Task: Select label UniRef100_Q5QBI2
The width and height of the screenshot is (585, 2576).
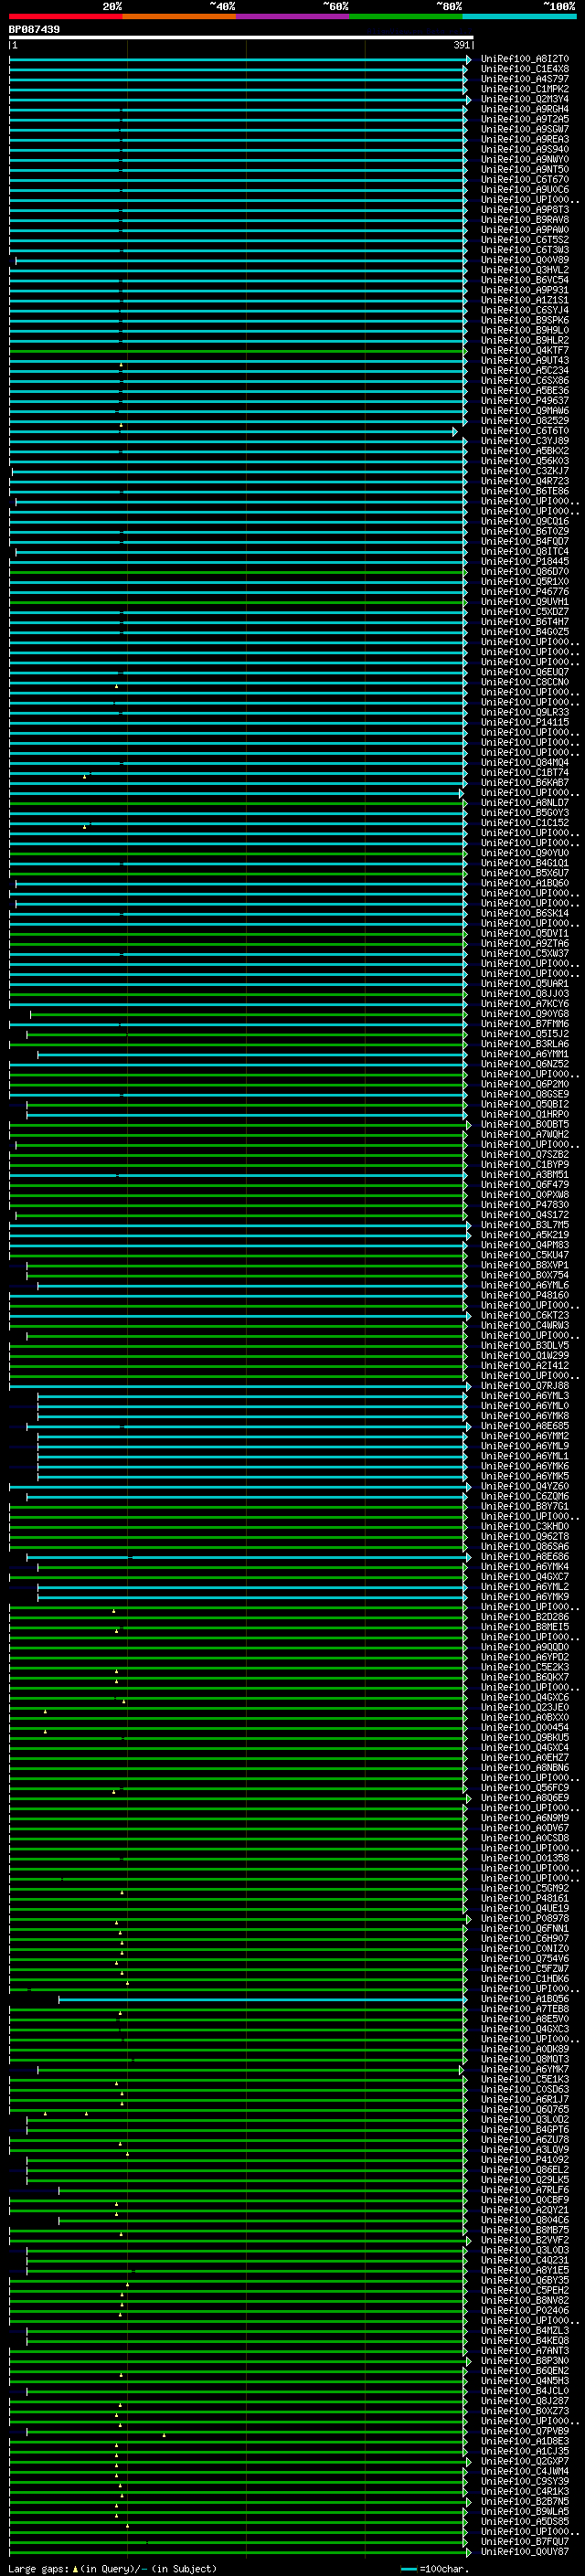Action: pyautogui.click(x=525, y=1104)
